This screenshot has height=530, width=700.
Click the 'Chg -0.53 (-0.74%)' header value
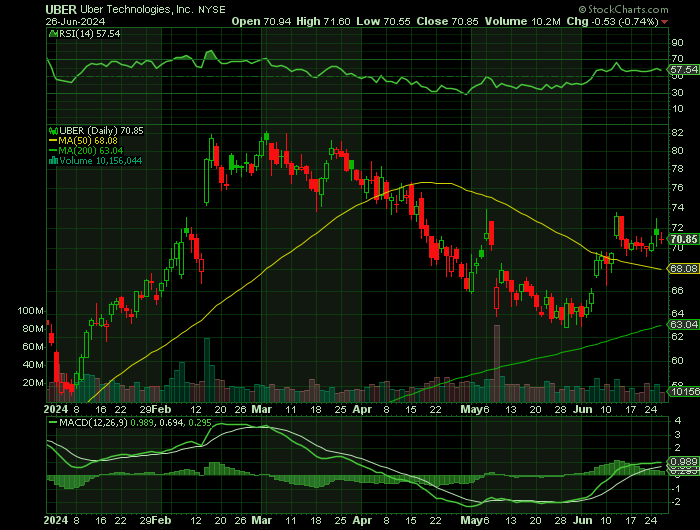click(612, 21)
